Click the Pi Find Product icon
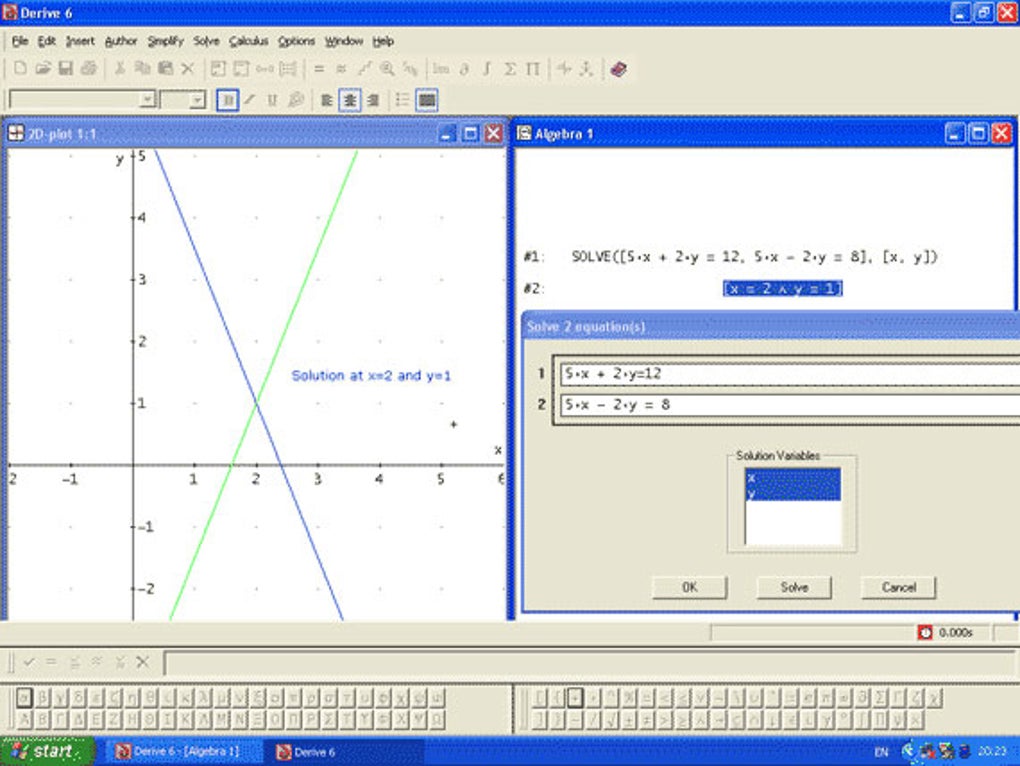Viewport: 1020px width, 766px height. pyautogui.click(x=533, y=68)
